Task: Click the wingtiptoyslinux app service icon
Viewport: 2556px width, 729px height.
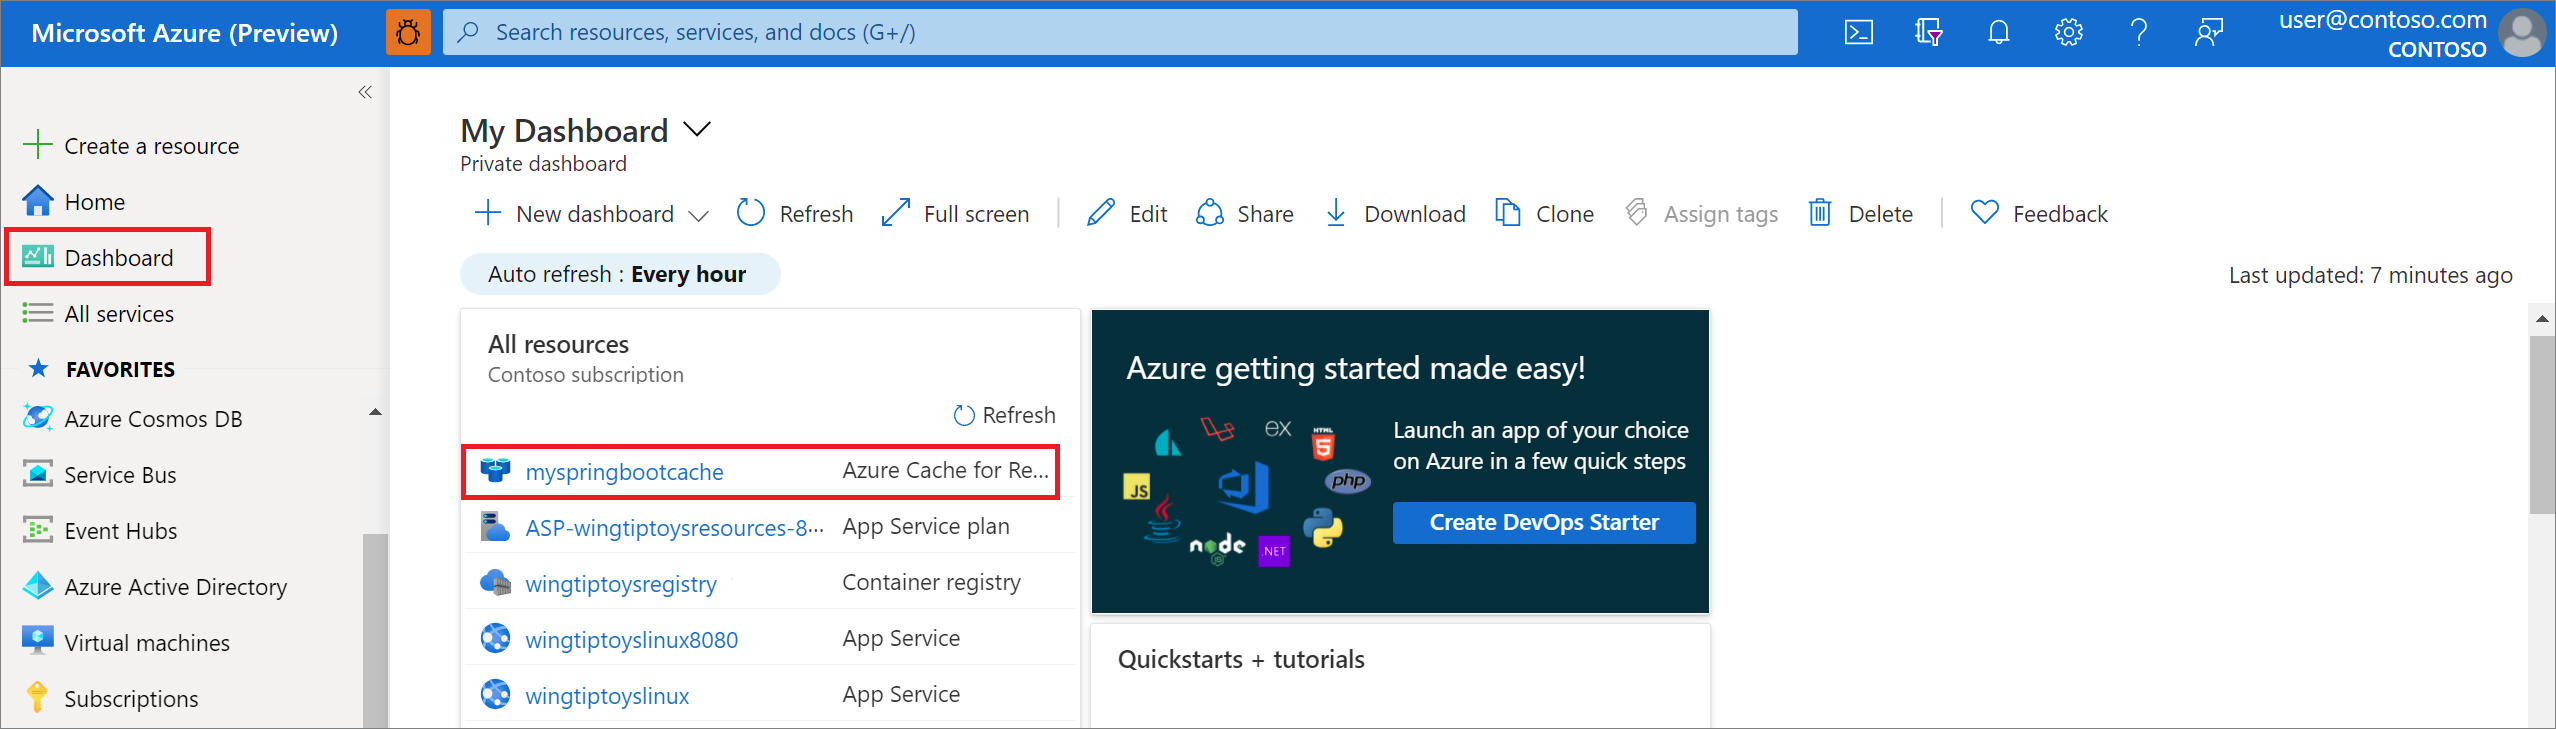Action: click(495, 695)
